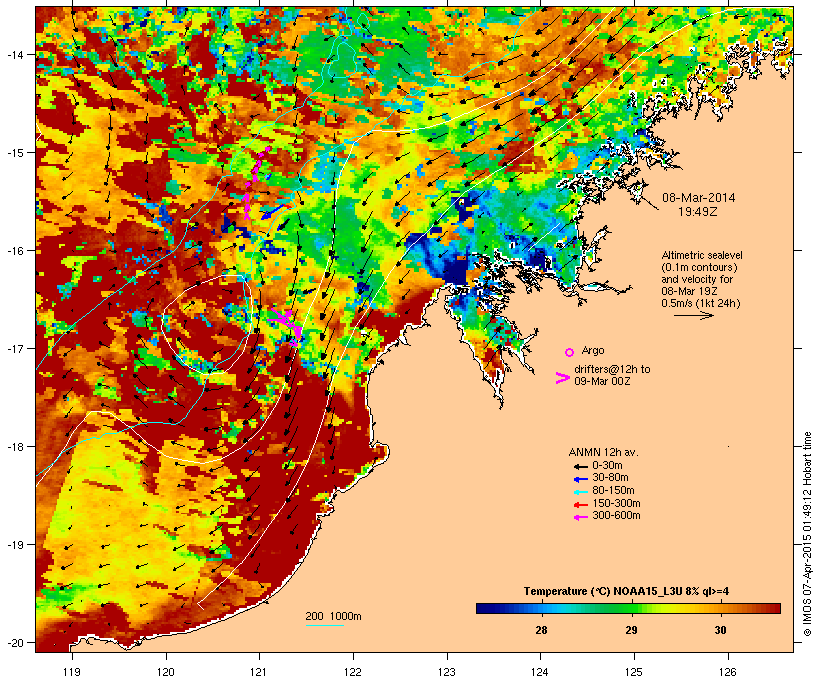The width and height of the screenshot is (820, 680).
Task: Click the -16 latitude axis label
Action: tap(16, 251)
